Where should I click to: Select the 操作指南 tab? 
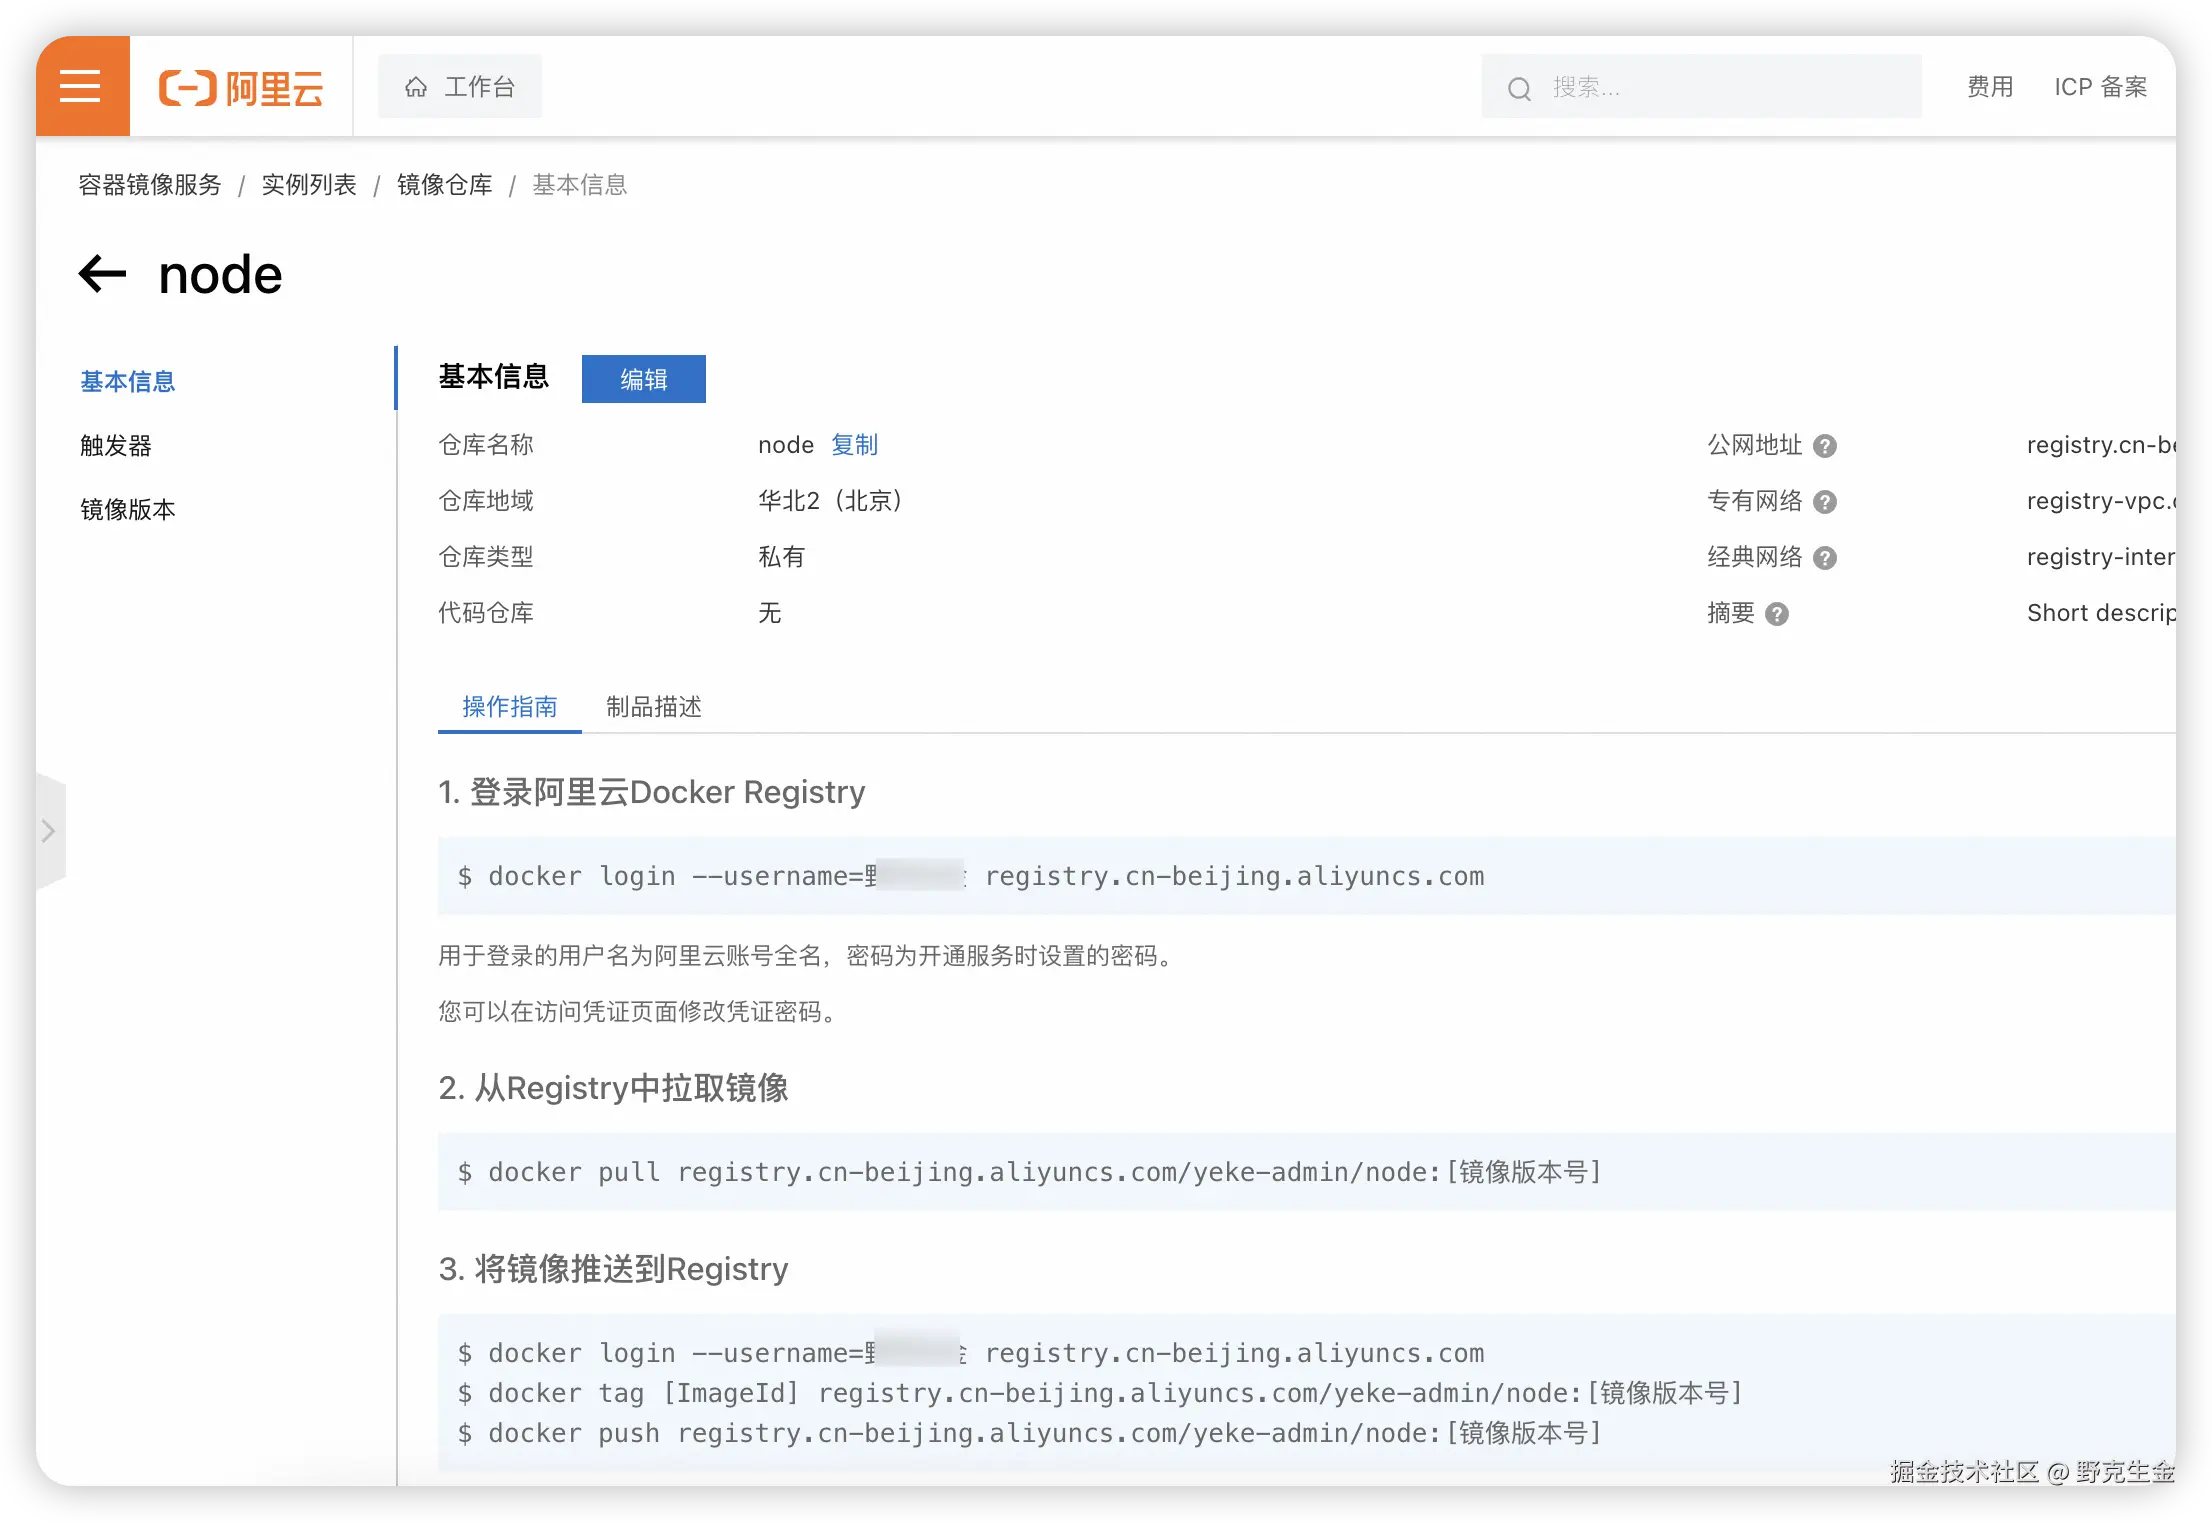click(509, 707)
